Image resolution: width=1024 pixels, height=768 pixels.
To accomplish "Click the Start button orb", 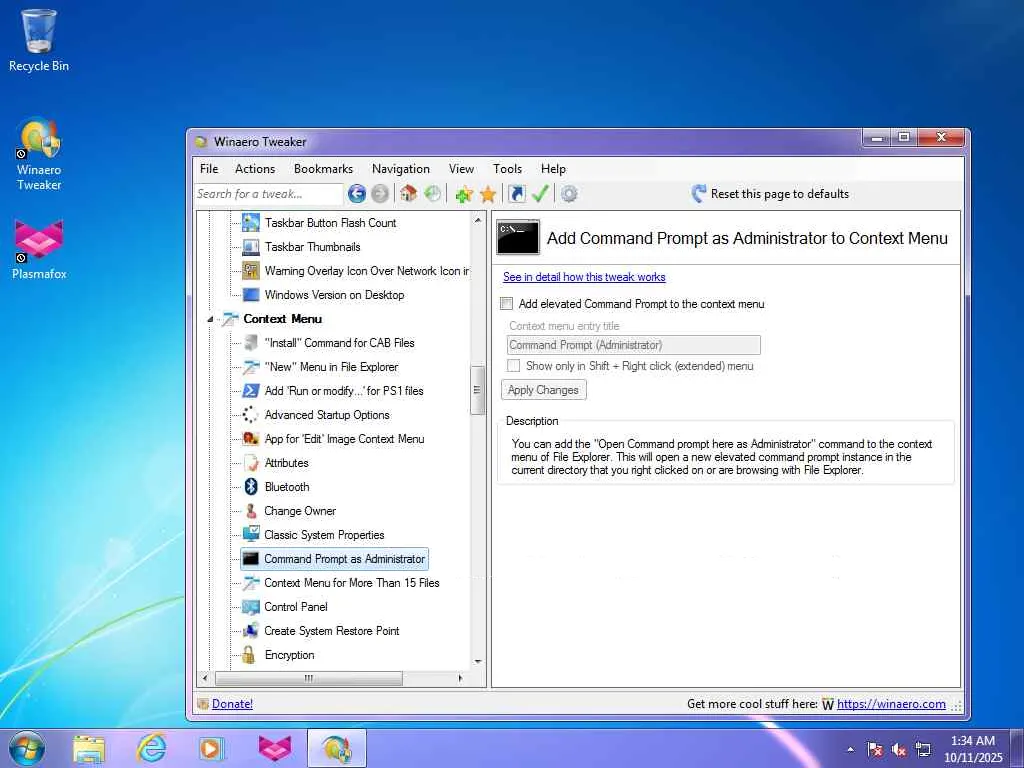I will click(x=27, y=748).
